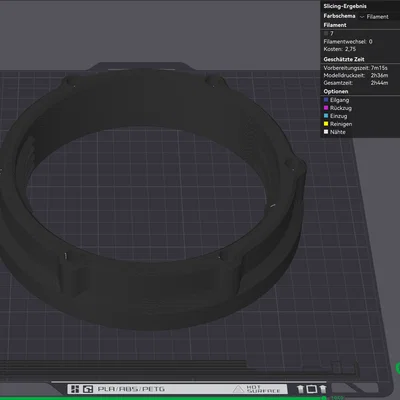Toggle Eilgang travel moves visibility
Viewport: 400px width, 400px height.
coord(326,100)
